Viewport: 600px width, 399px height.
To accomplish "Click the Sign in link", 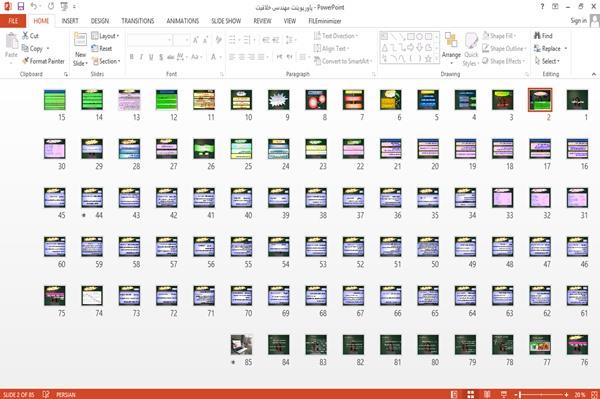I will (578, 21).
